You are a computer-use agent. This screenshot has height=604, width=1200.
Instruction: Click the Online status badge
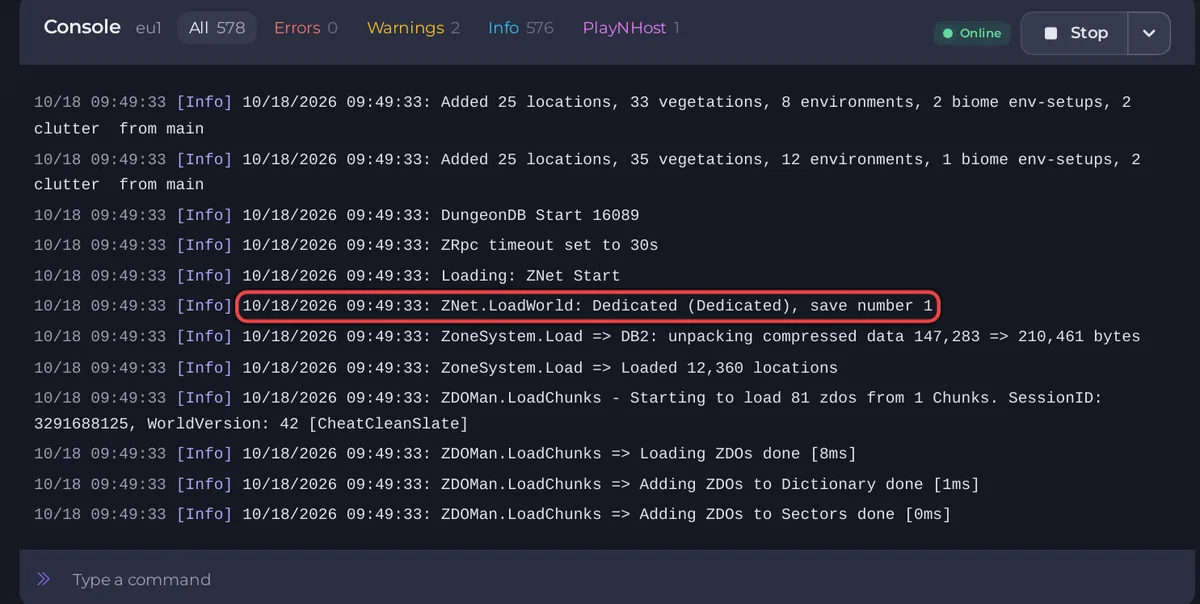click(972, 33)
